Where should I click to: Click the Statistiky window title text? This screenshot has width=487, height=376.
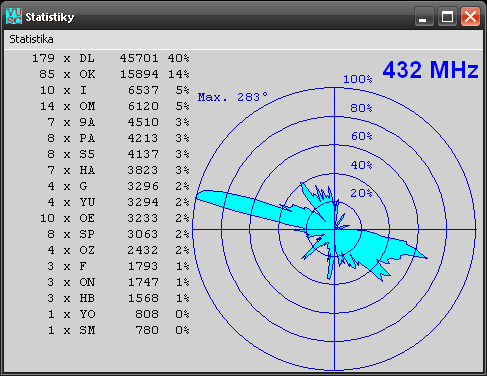50,17
